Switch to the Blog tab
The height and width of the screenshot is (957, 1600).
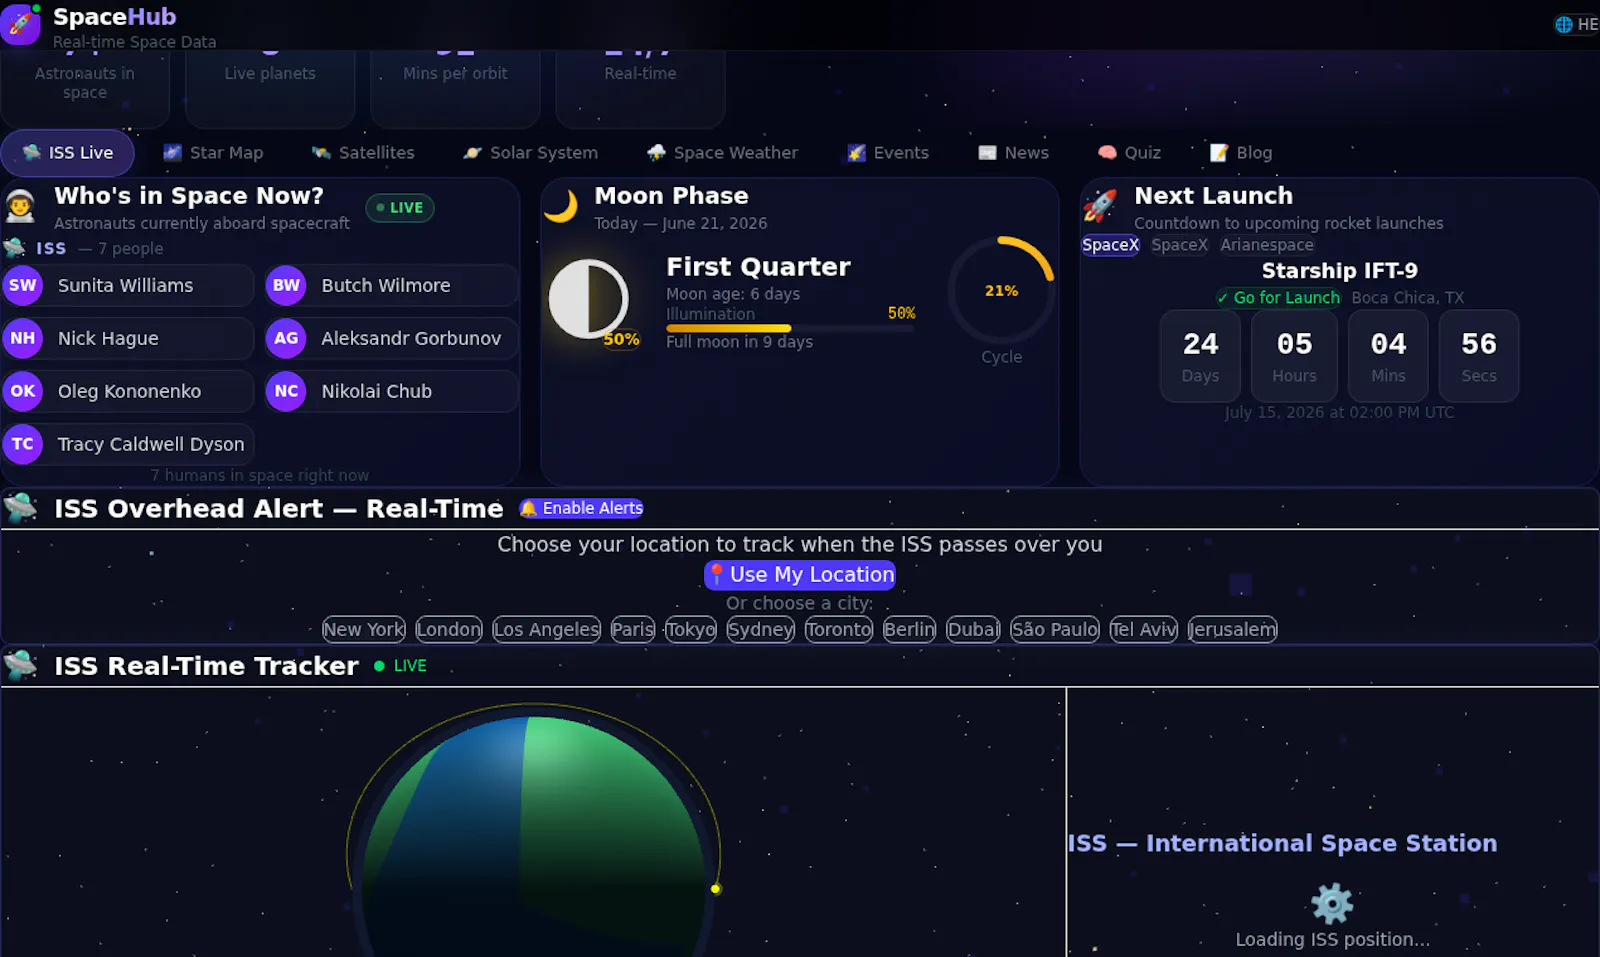click(x=1241, y=153)
